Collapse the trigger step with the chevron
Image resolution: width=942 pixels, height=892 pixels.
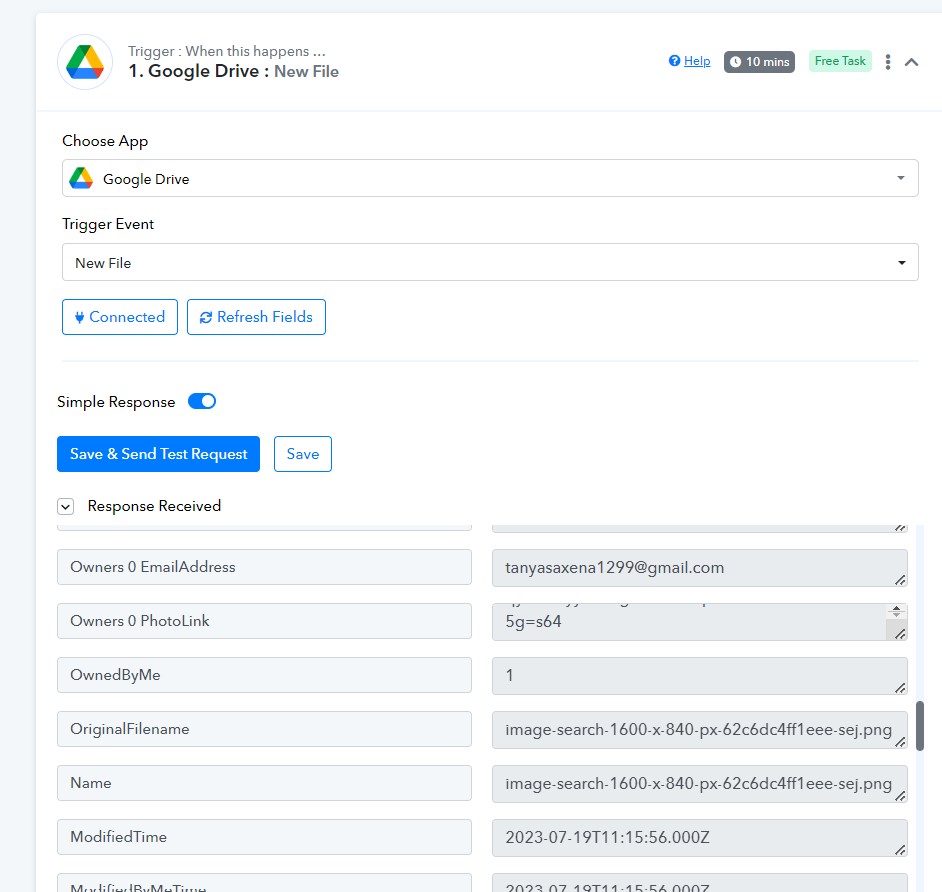pyautogui.click(x=911, y=62)
